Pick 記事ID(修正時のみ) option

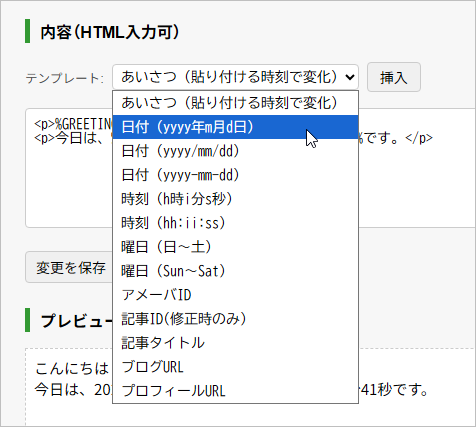pos(235,319)
